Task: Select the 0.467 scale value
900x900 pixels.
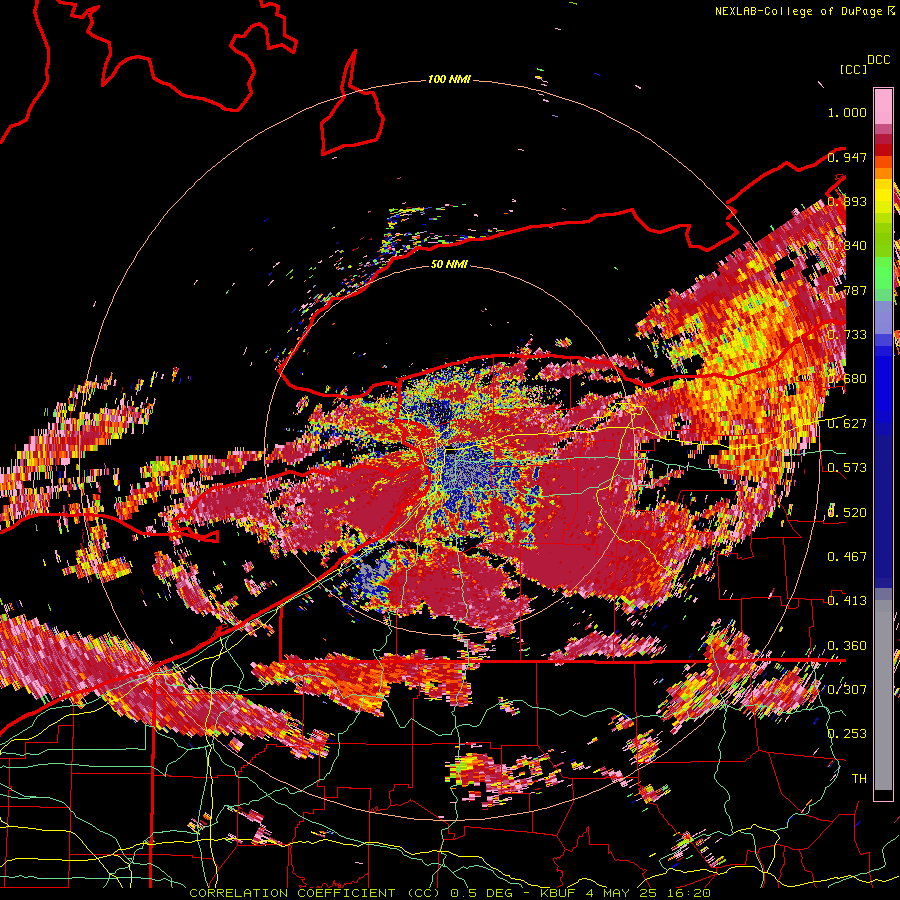Action: tap(847, 556)
